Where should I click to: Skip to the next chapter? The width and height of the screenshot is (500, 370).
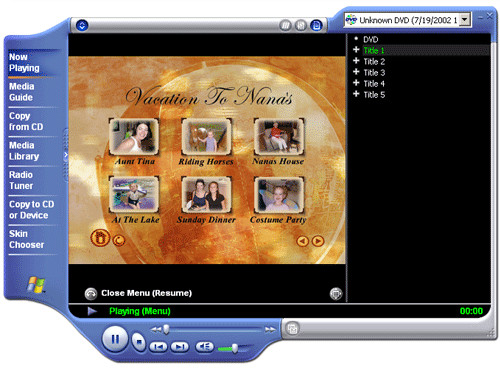[x=179, y=347]
